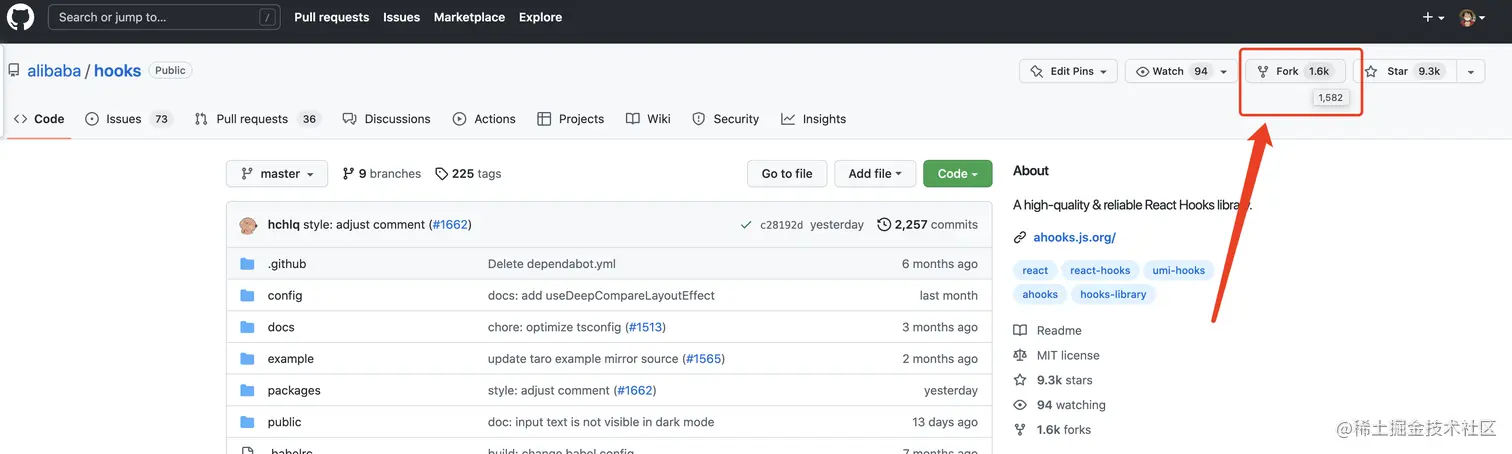View 1.6k forks in About sidebar
This screenshot has height=454, width=1512.
(1052, 430)
